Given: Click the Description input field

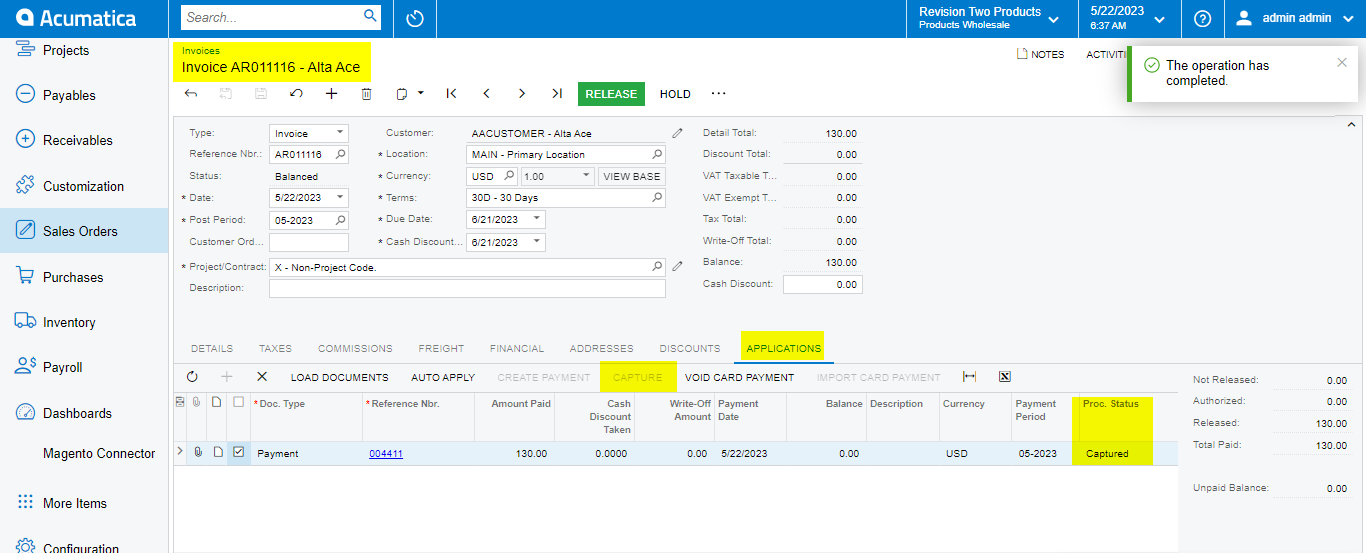Looking at the screenshot, I should (467, 288).
